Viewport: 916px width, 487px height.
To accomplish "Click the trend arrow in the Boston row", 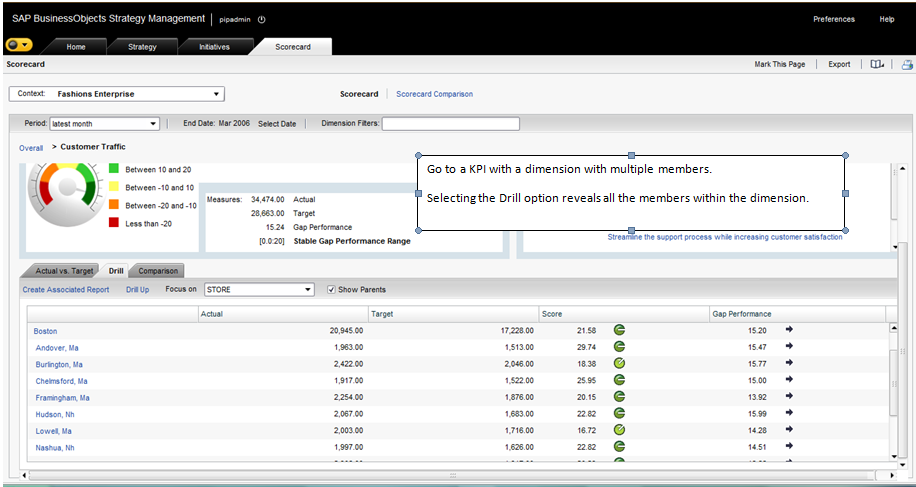I will (789, 329).
